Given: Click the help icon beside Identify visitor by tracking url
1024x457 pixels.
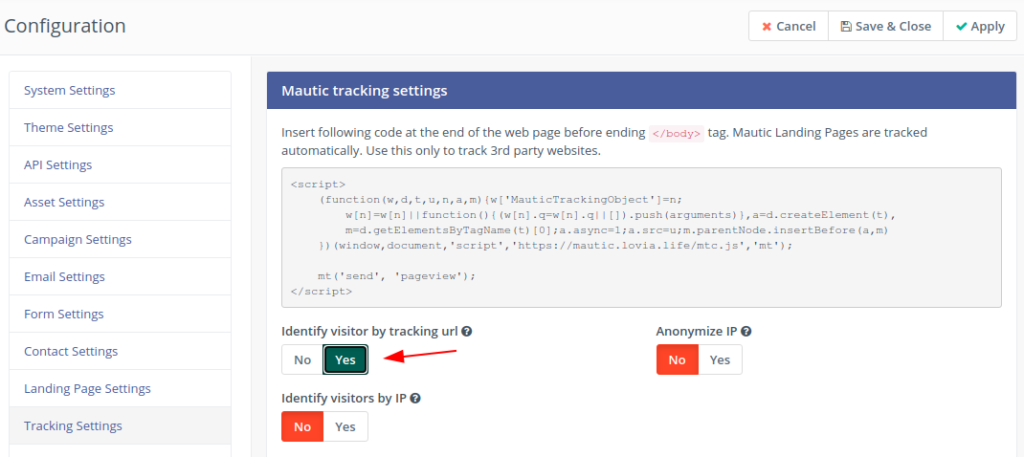Looking at the screenshot, I should 466,332.
